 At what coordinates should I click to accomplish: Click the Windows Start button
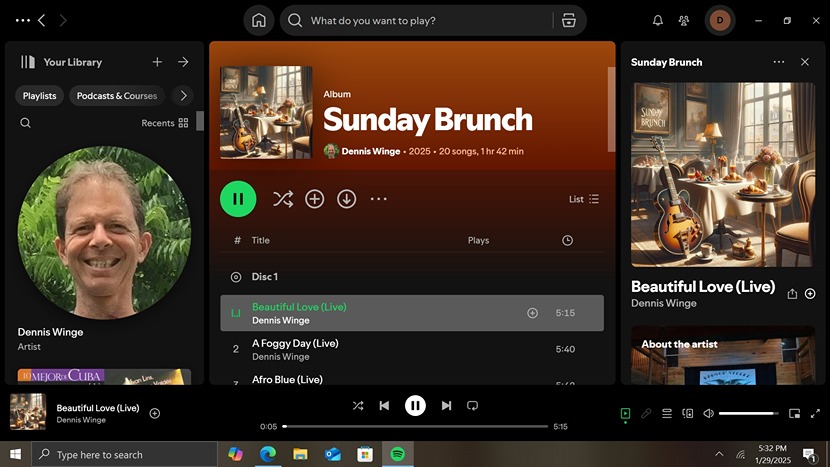tap(15, 454)
